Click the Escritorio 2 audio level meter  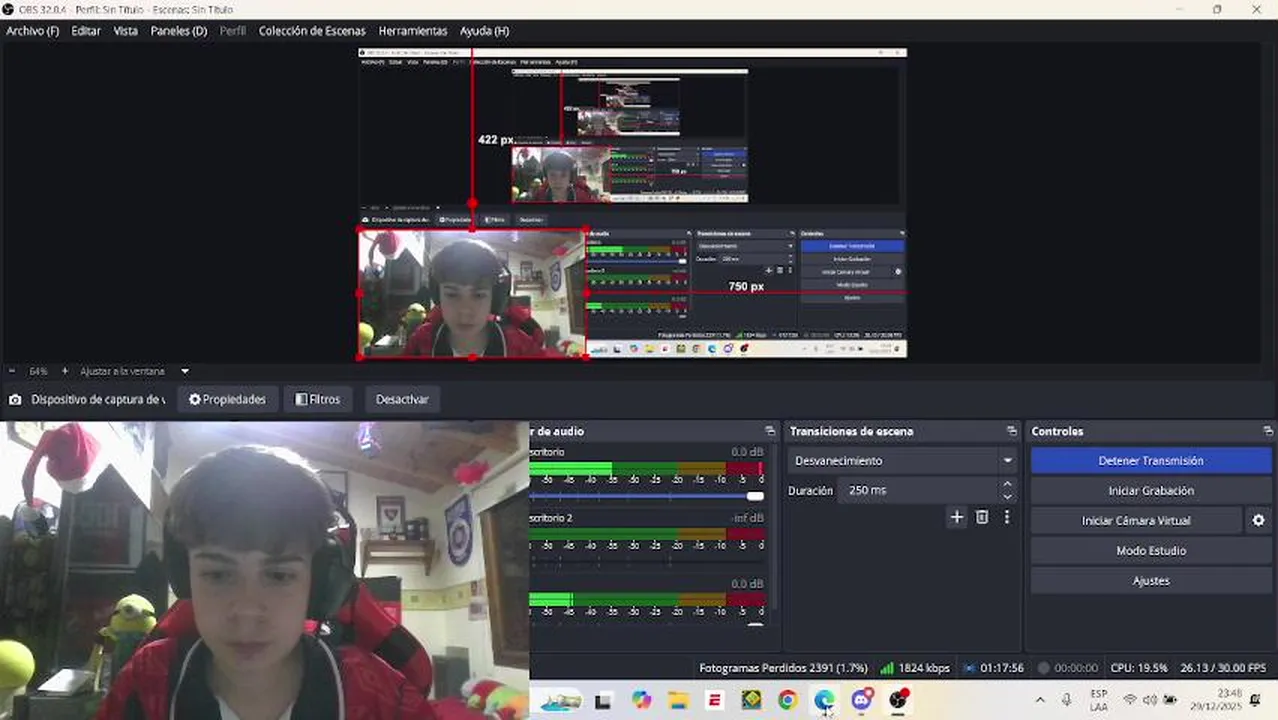click(x=647, y=534)
